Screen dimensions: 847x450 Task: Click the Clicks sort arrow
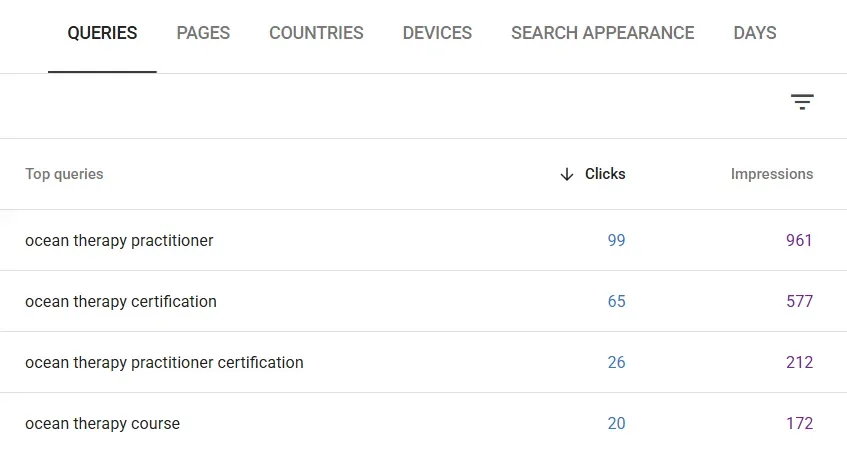pos(567,174)
